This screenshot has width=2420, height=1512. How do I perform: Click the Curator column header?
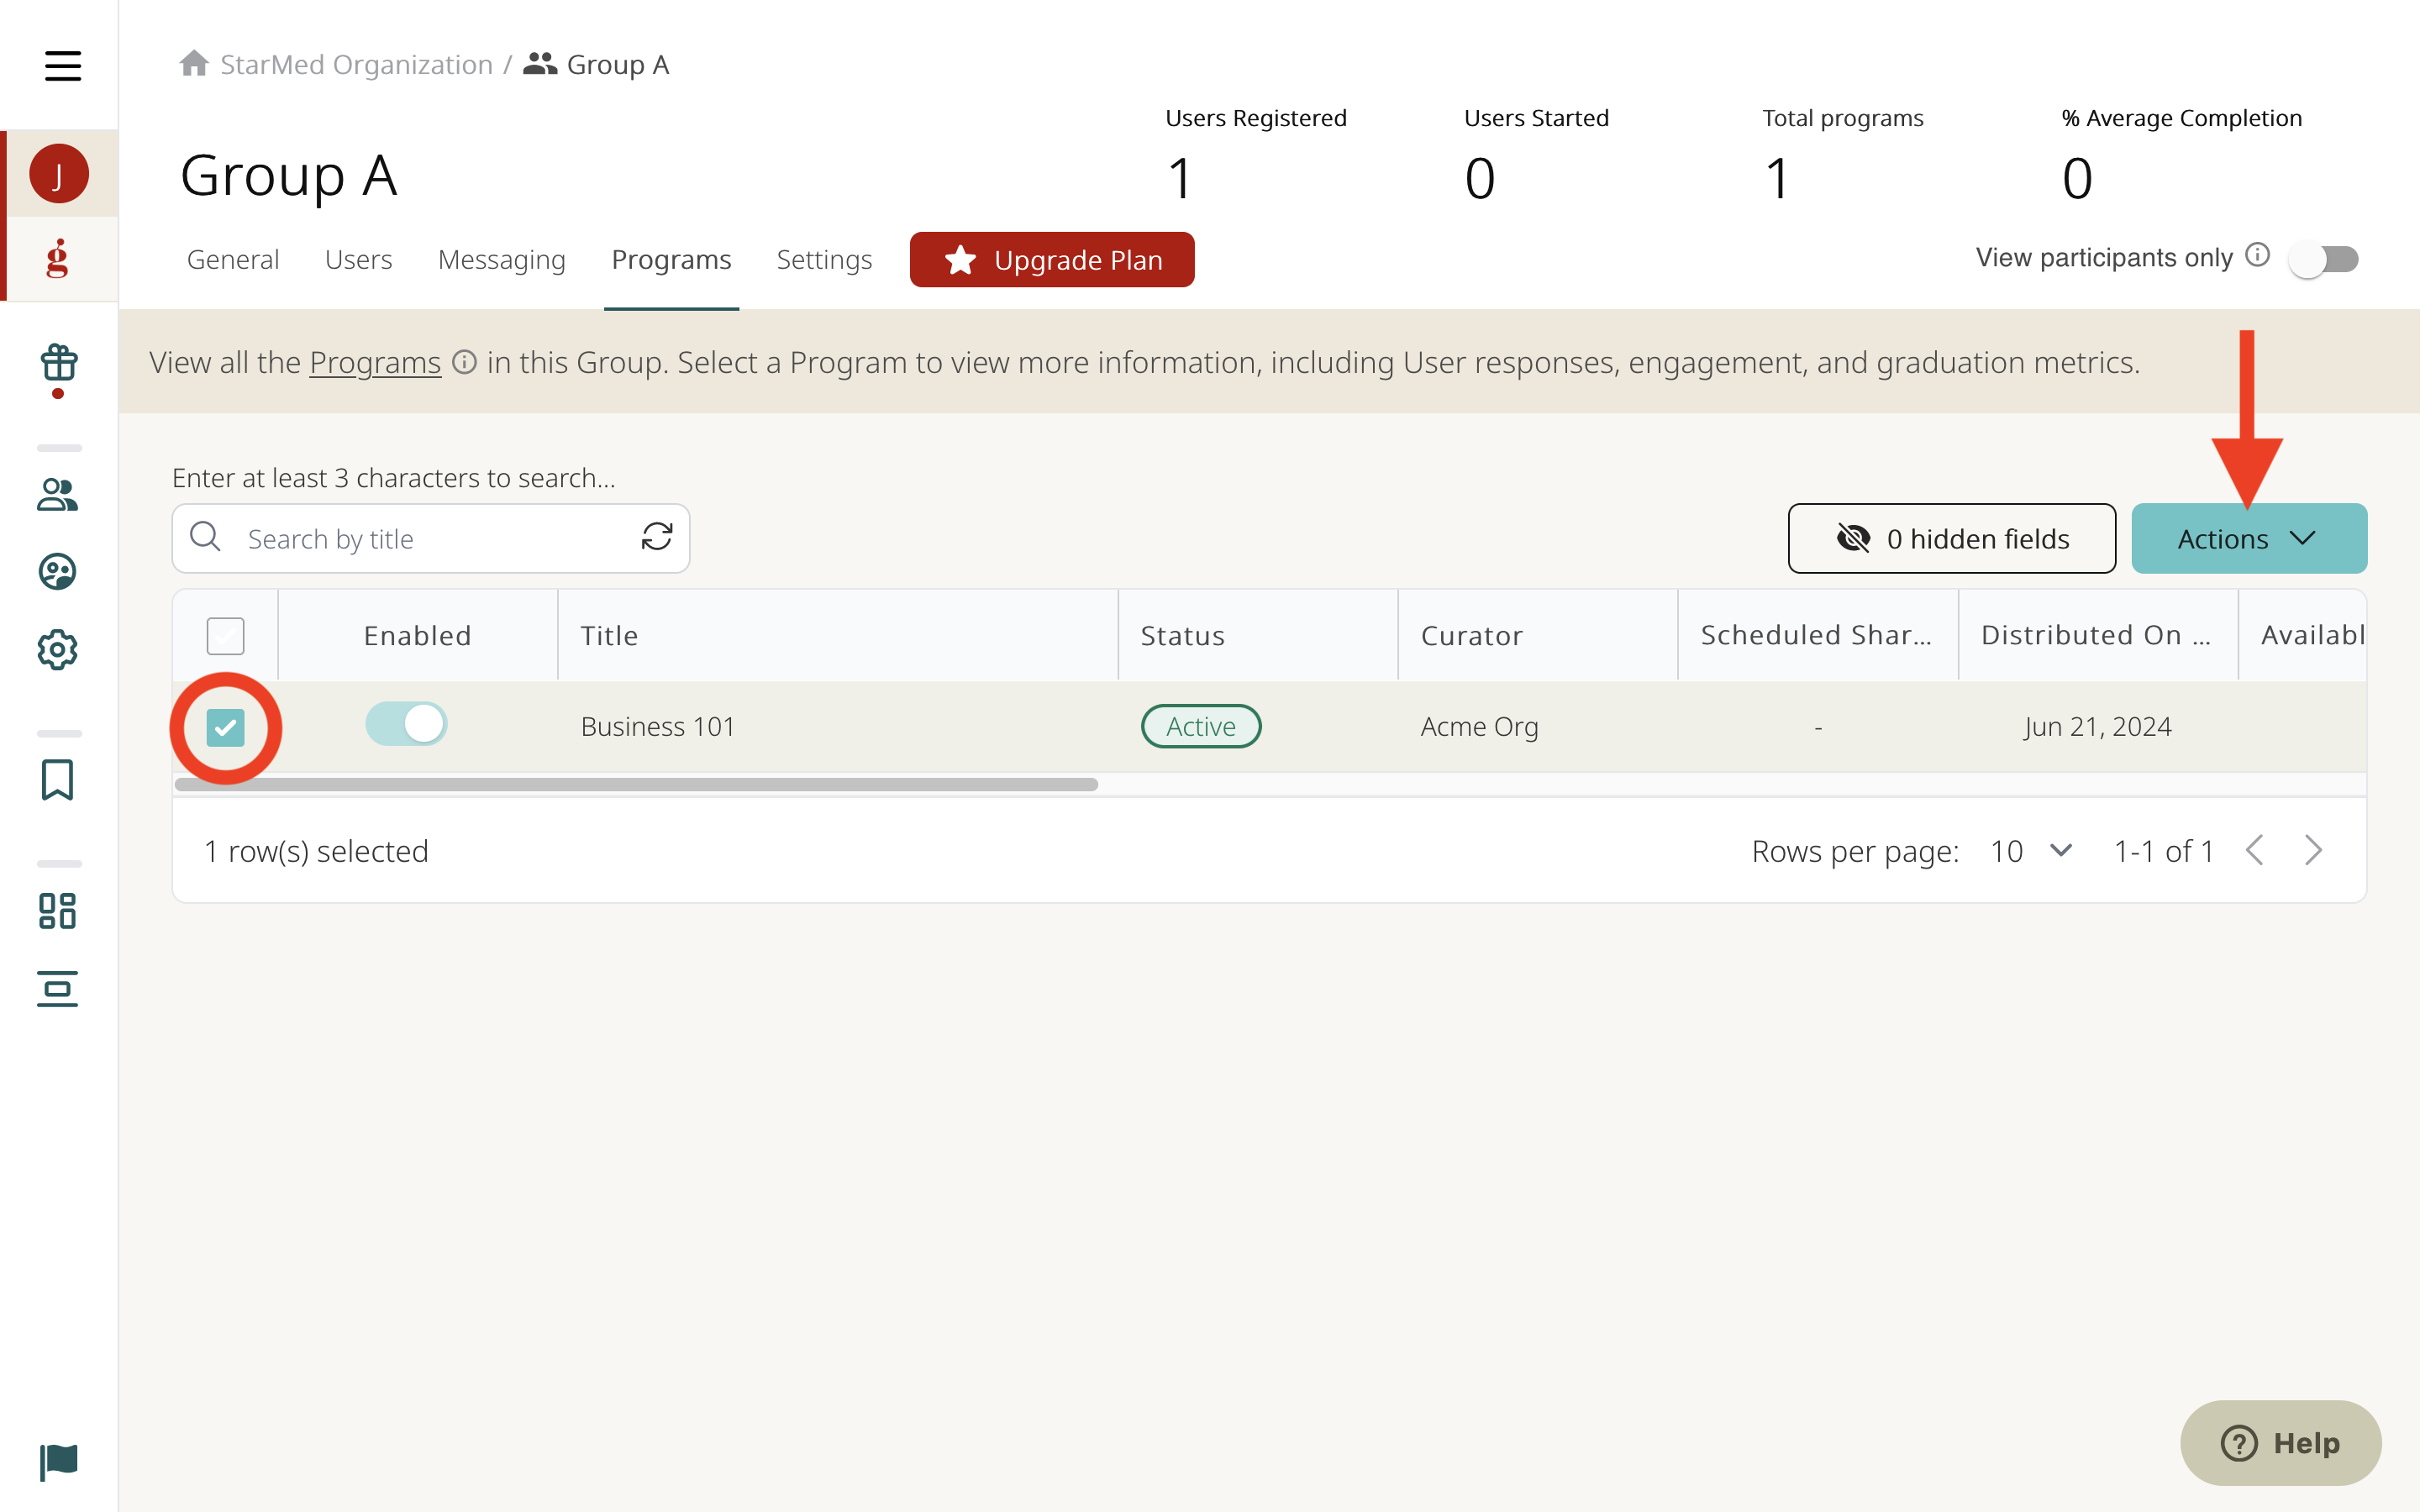(x=1538, y=635)
